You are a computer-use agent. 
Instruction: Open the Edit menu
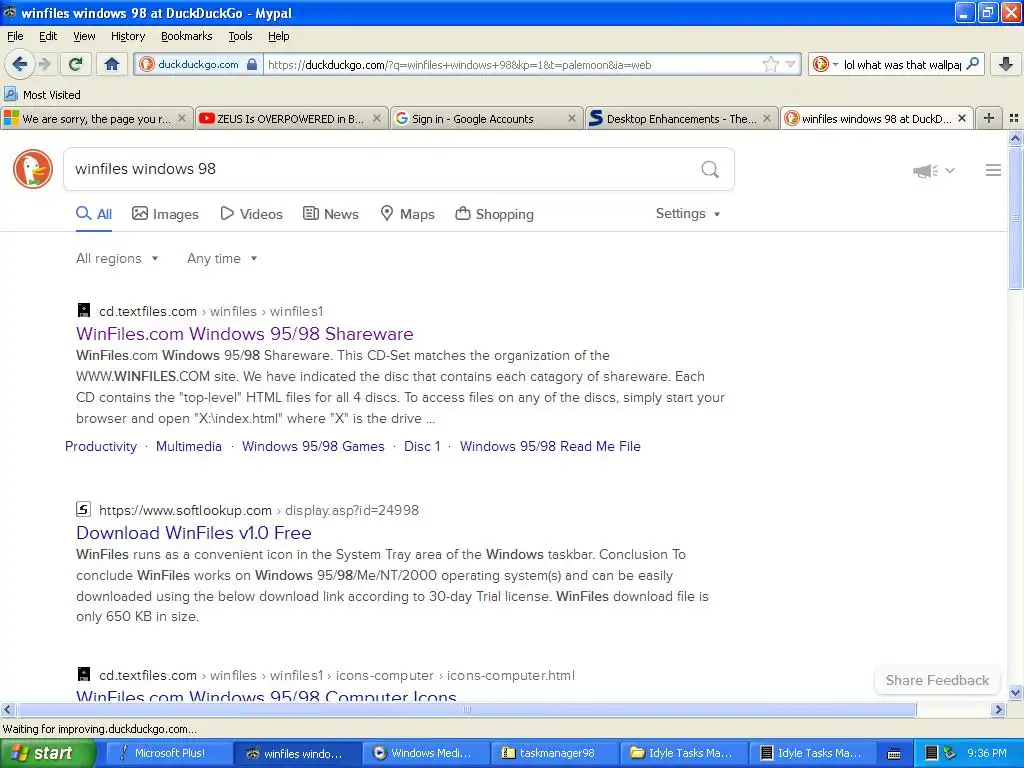(x=48, y=36)
